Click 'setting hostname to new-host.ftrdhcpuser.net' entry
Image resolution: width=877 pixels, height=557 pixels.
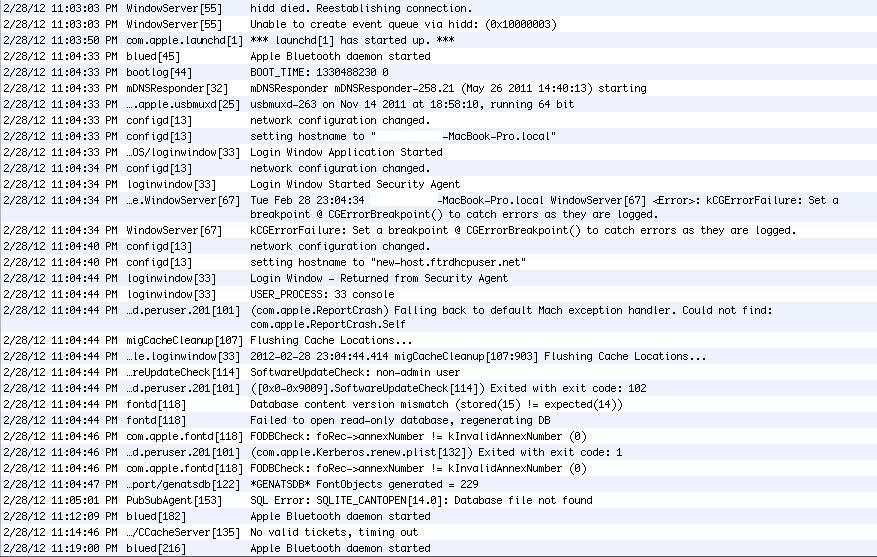[x=388, y=262]
